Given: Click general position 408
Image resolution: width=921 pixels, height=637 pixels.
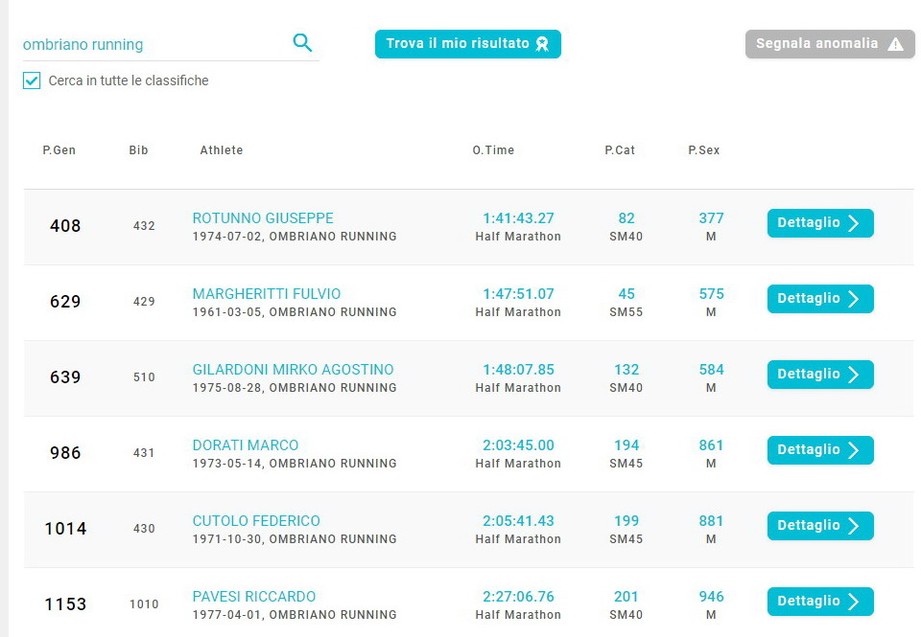Looking at the screenshot, I should coord(65,226).
